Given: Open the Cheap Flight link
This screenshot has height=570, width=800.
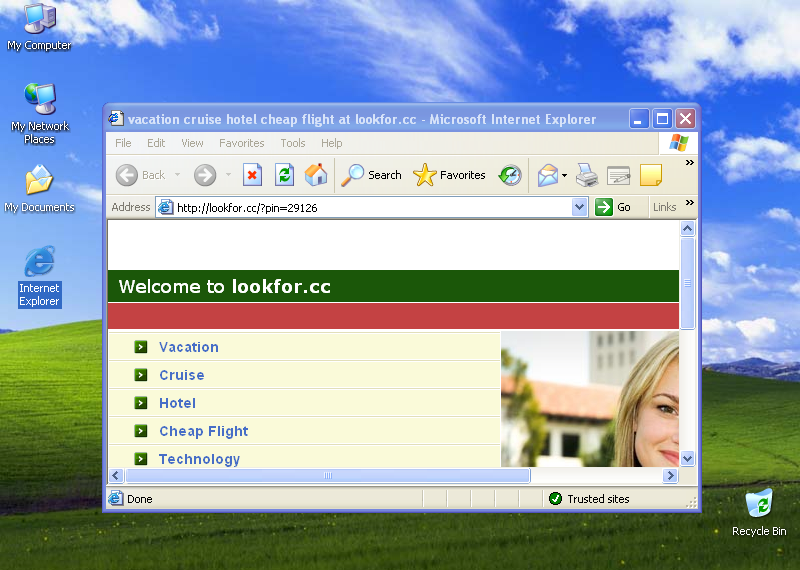Looking at the screenshot, I should pos(204,431).
